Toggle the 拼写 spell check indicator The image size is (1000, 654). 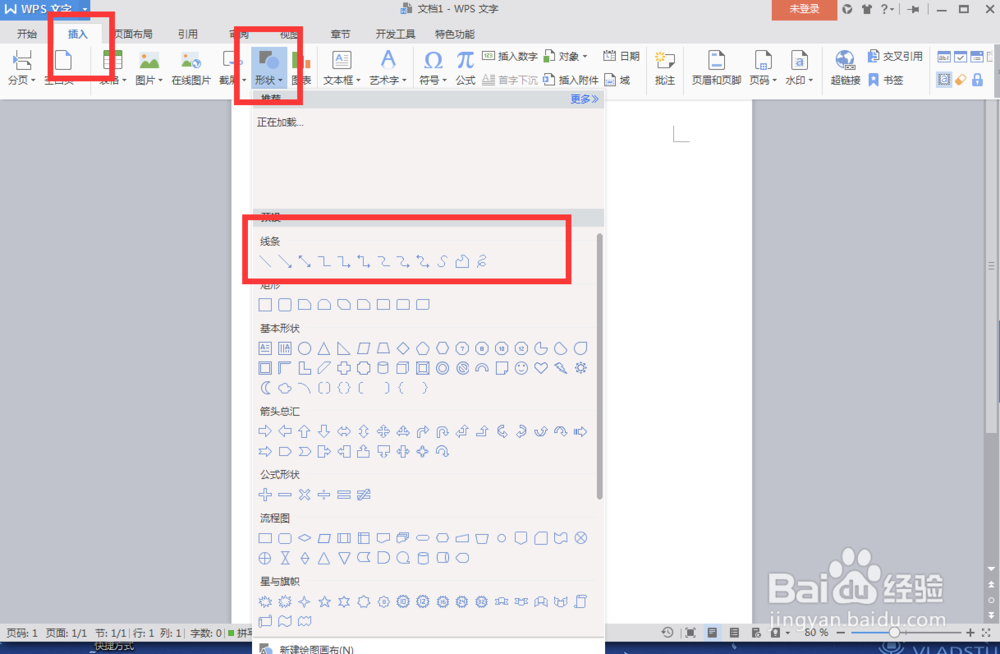pyautogui.click(x=241, y=633)
